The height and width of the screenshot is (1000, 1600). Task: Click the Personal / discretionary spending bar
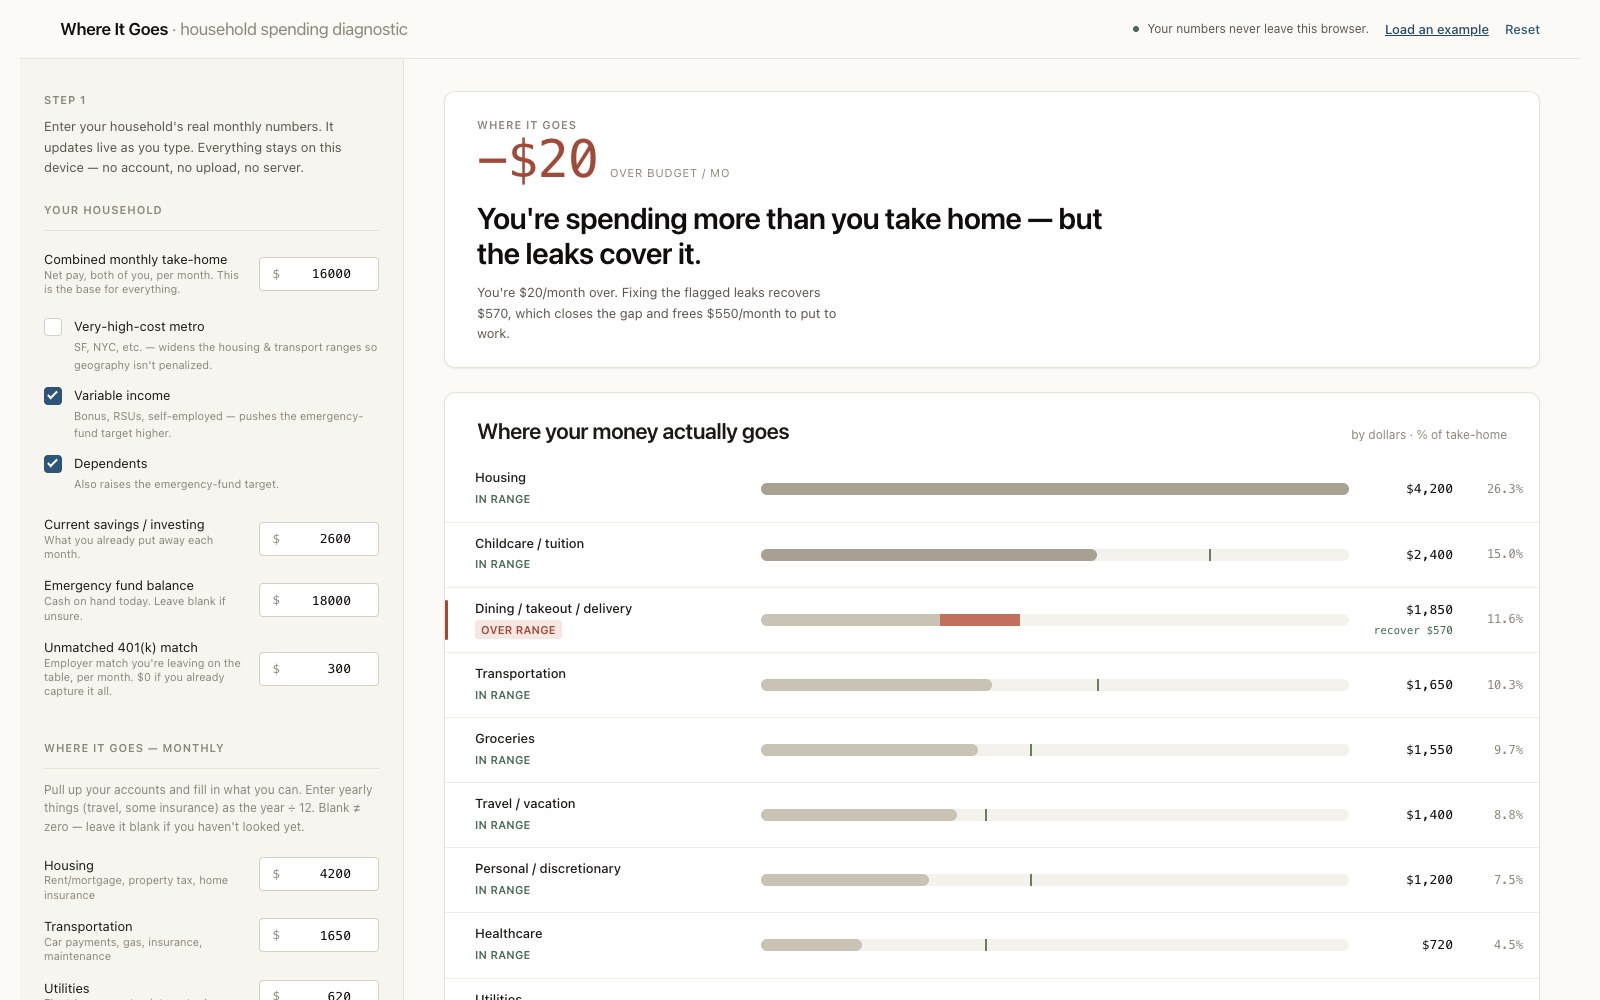(1055, 880)
